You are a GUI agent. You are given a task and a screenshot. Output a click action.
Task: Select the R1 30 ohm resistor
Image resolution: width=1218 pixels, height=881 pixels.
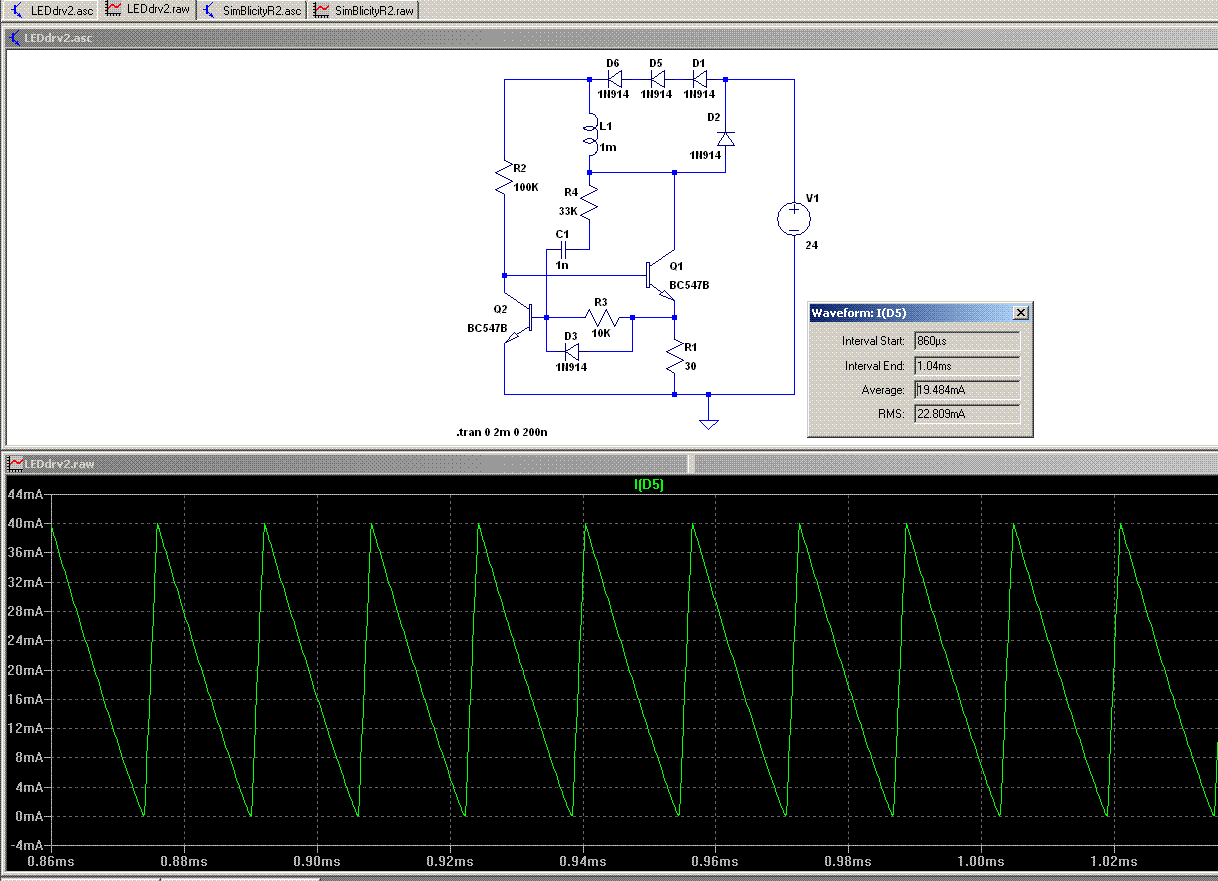[675, 357]
